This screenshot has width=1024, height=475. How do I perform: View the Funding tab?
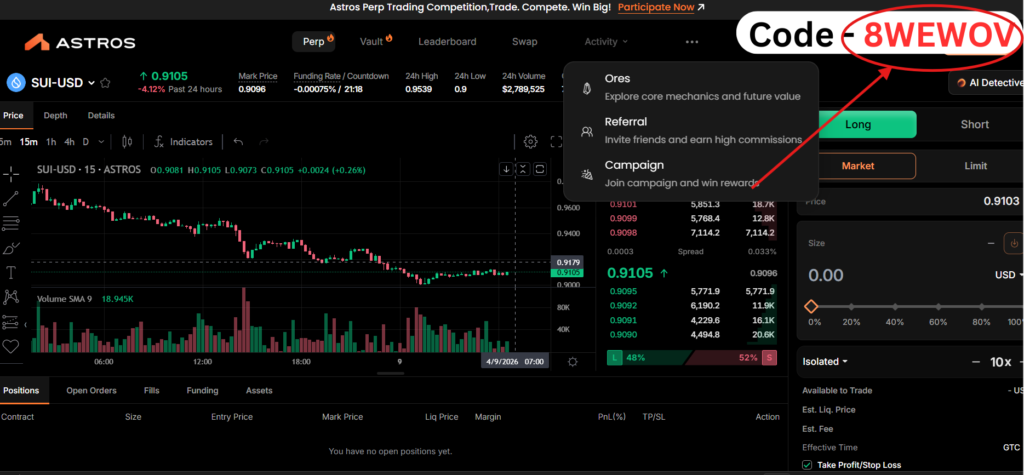coord(202,391)
